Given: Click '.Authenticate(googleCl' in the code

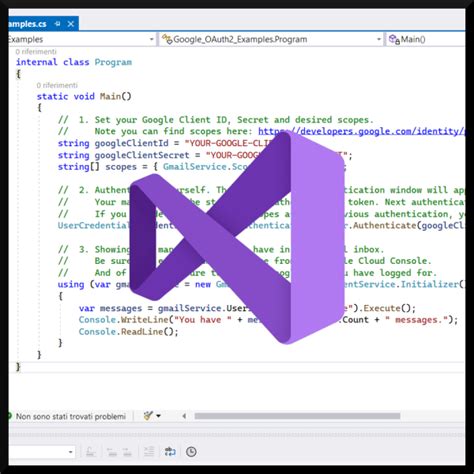Looking at the screenshot, I should point(408,226).
